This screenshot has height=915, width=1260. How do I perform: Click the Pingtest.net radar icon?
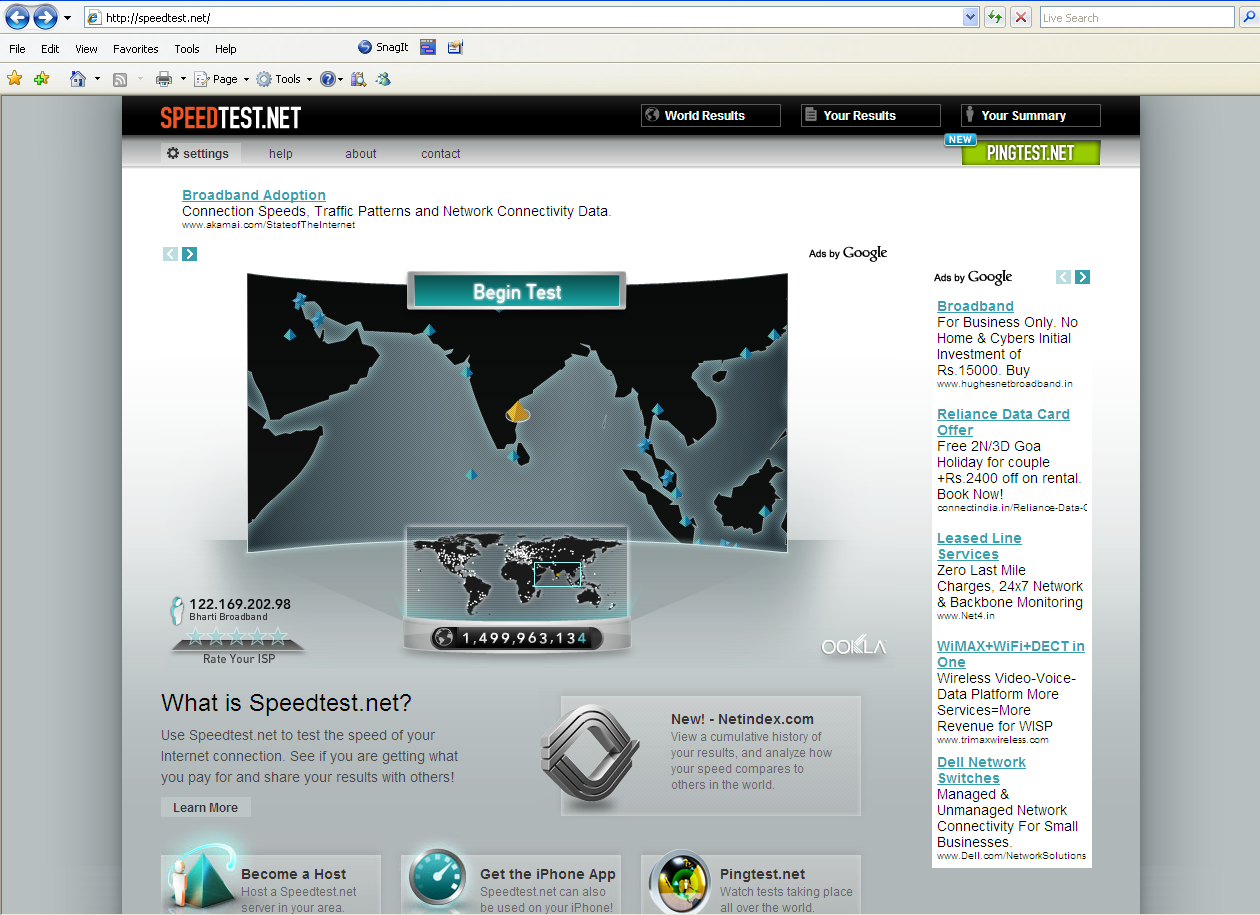[x=680, y=882]
